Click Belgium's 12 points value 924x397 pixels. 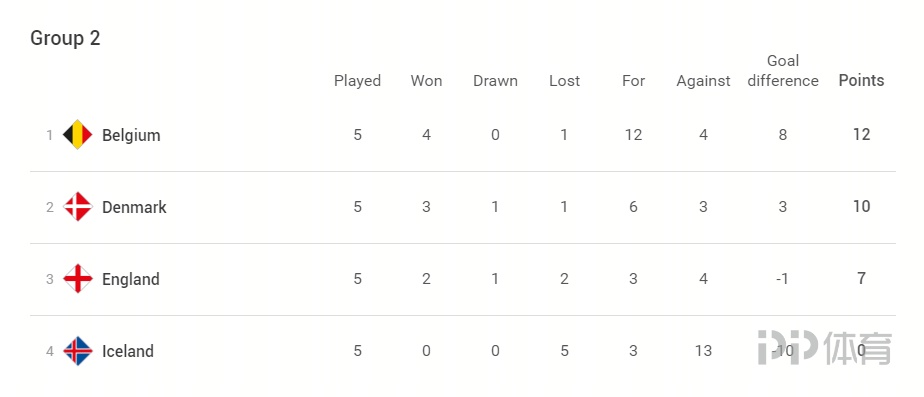pos(862,135)
